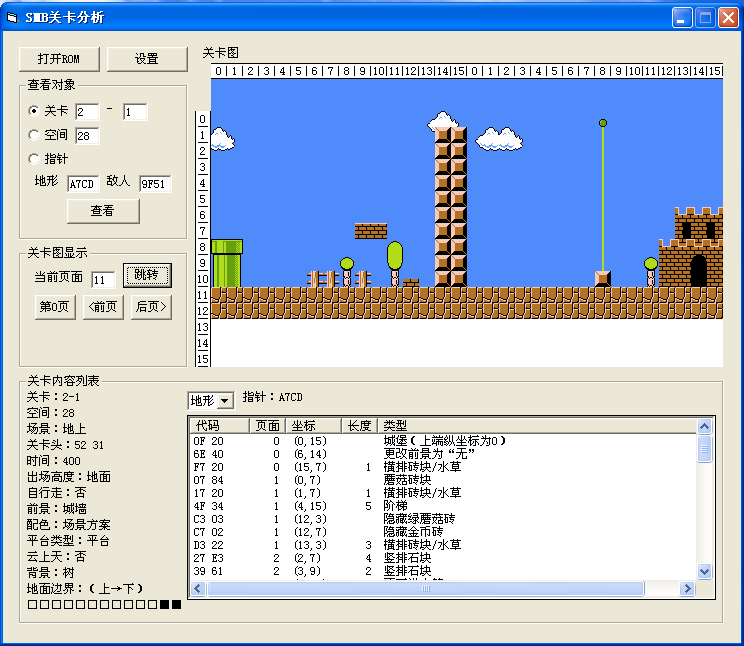Click the 地形 pointer field A7CD

(83, 184)
